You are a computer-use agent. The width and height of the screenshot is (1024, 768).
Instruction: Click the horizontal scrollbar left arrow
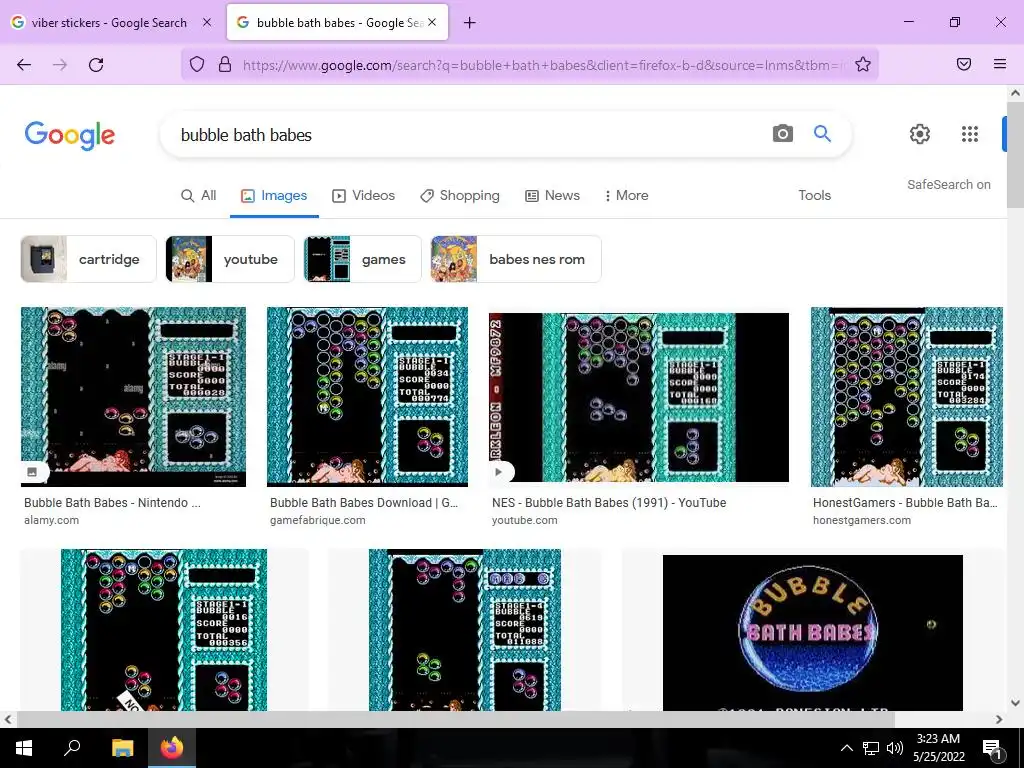tap(8, 719)
